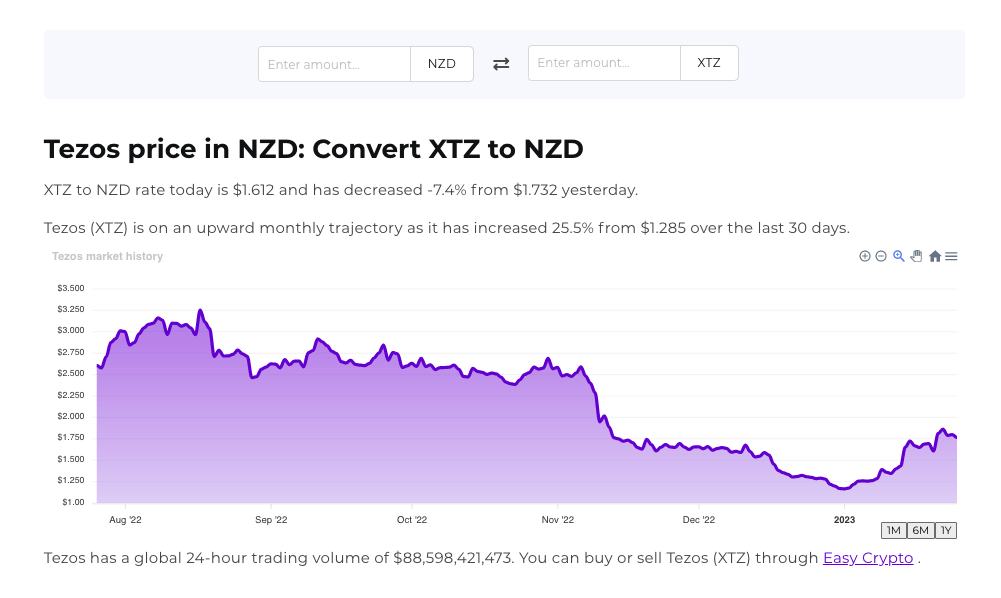Screen dimensions: 1001x598
Task: Click the Aug '22 axis label
Action: [125, 519]
